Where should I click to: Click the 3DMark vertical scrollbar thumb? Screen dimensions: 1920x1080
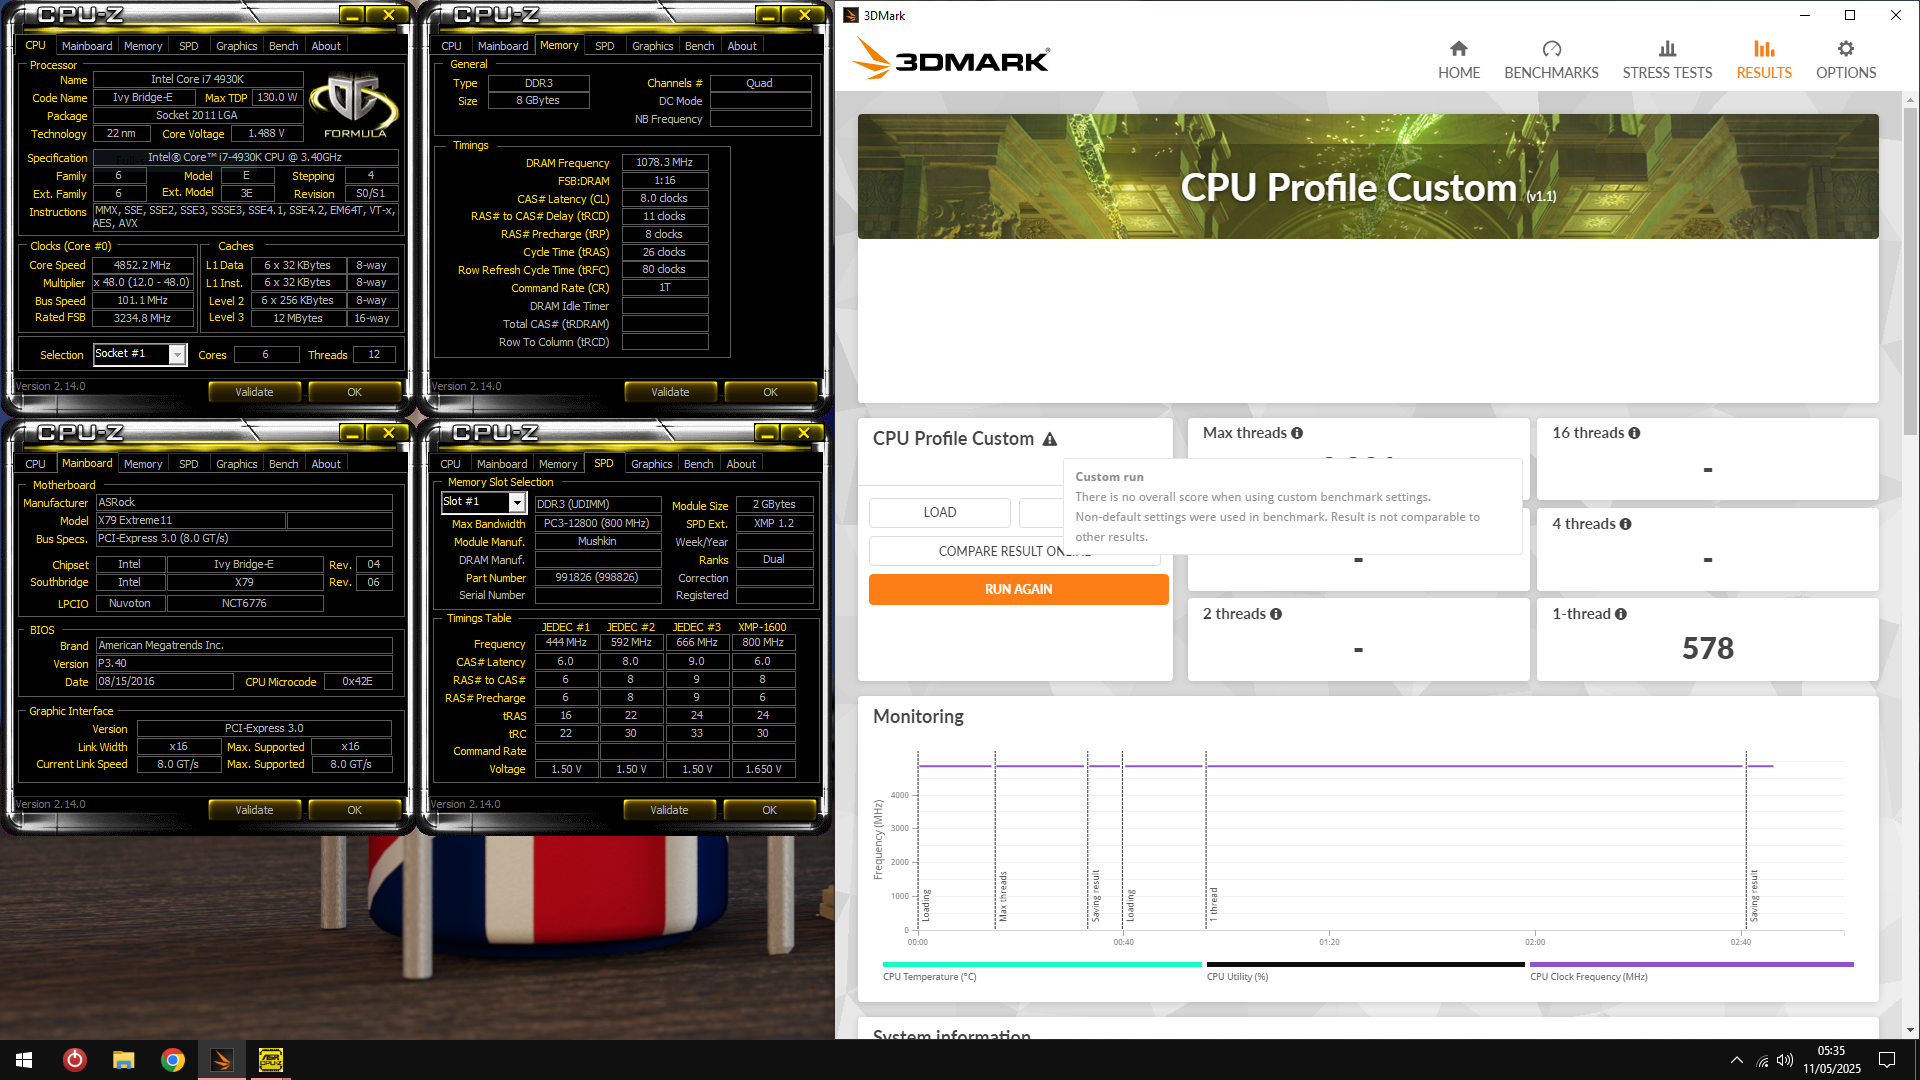pyautogui.click(x=1910, y=270)
